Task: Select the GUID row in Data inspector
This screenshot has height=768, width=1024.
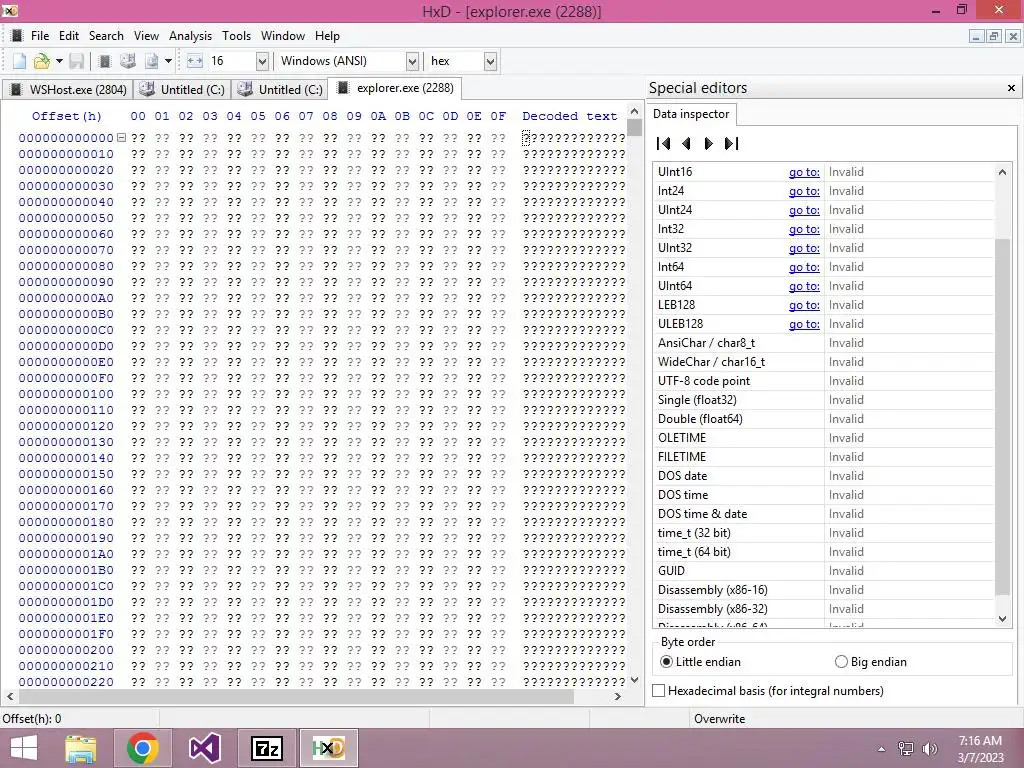Action: coord(824,571)
